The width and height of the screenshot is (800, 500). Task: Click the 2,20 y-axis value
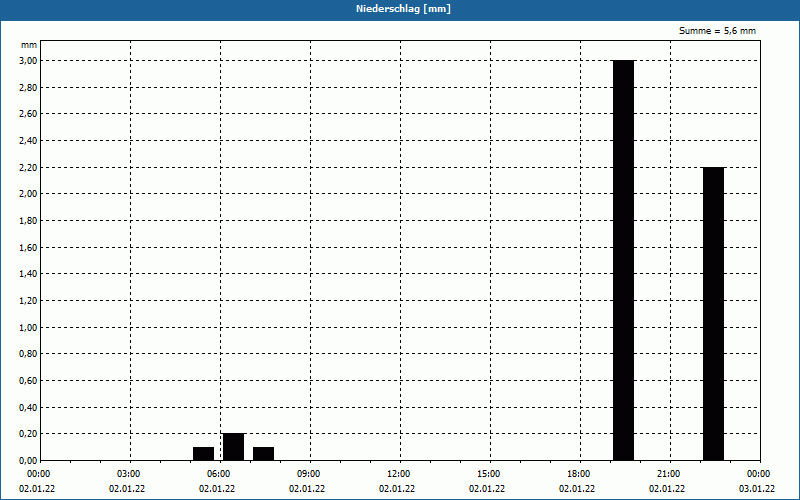click(x=28, y=167)
